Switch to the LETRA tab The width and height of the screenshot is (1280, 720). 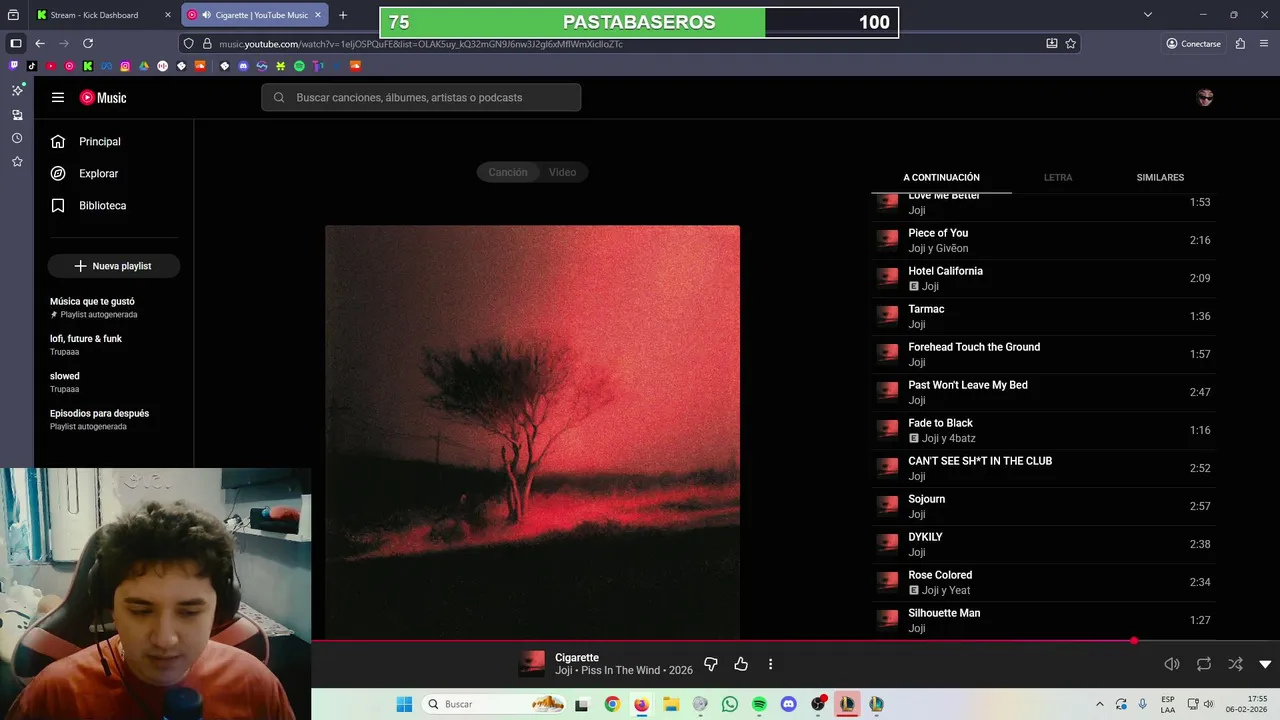coord(1058,177)
